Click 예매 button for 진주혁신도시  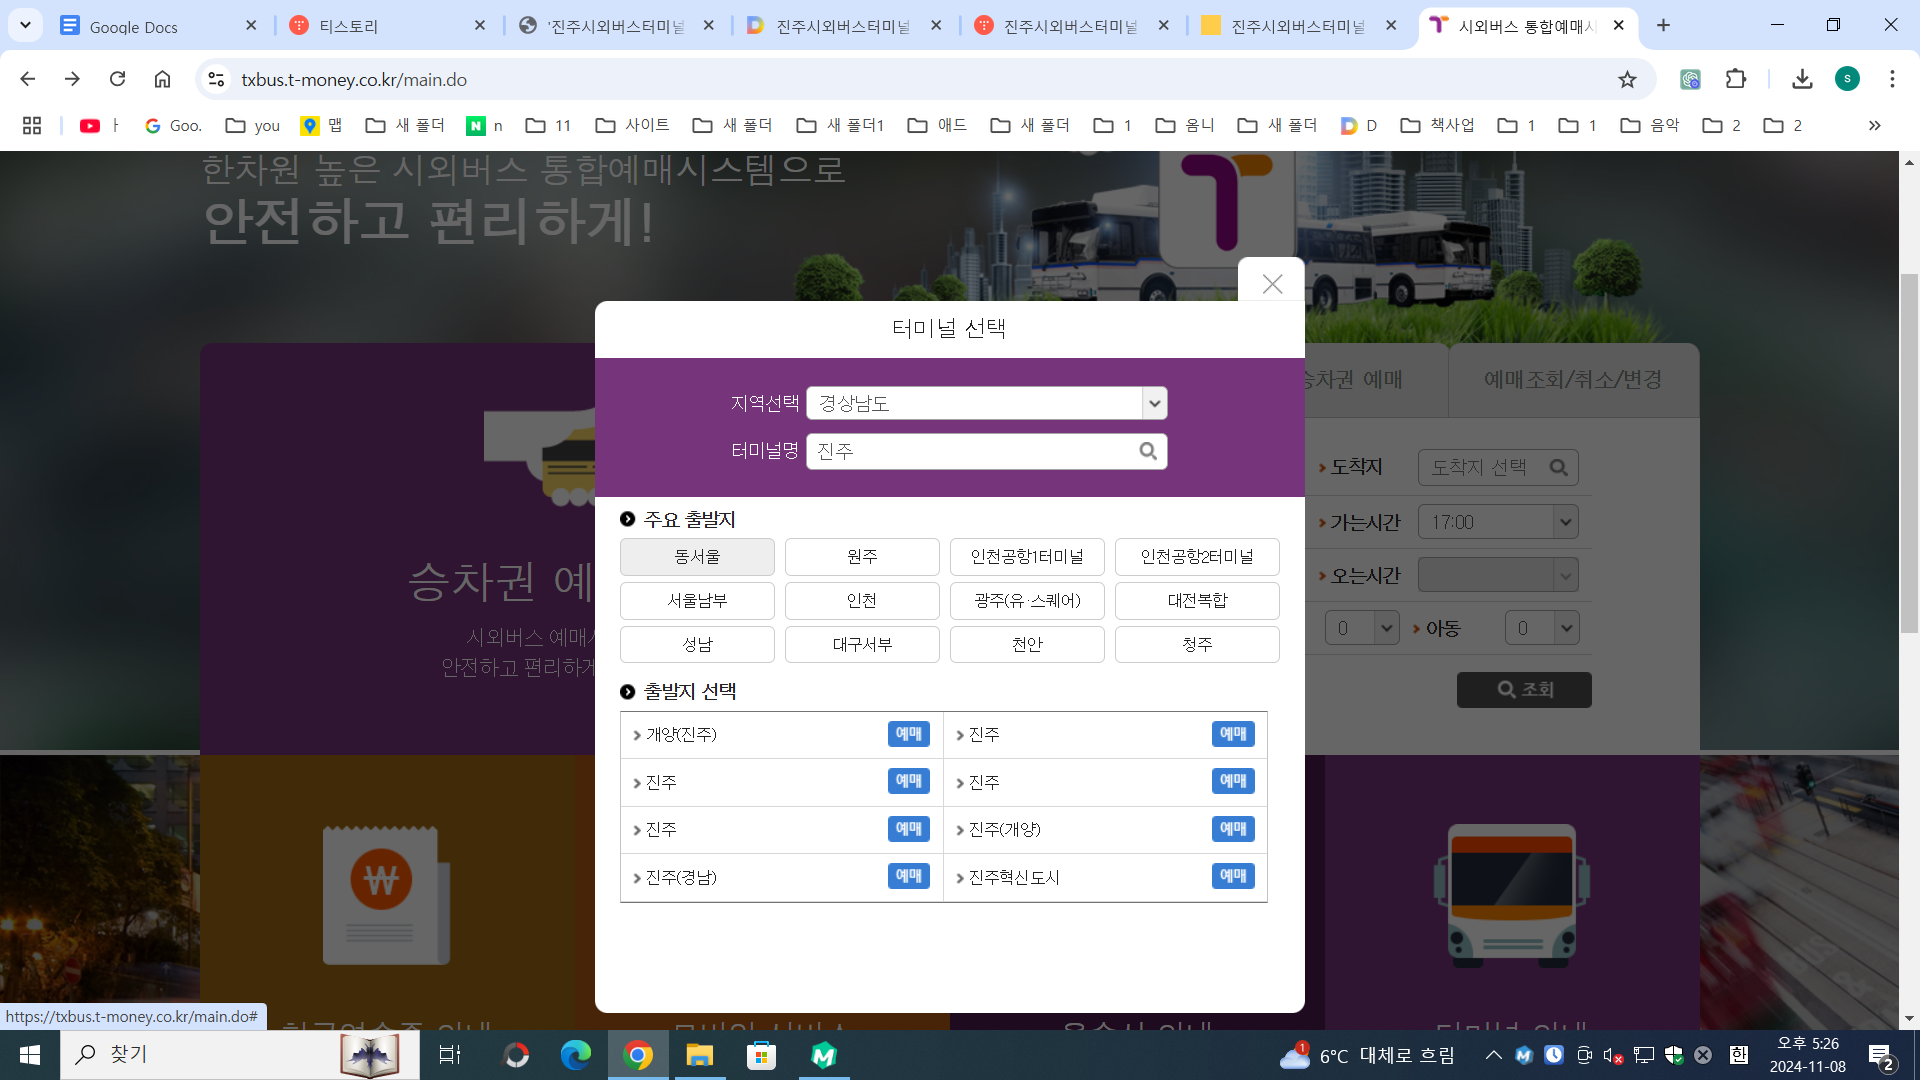(x=1232, y=877)
